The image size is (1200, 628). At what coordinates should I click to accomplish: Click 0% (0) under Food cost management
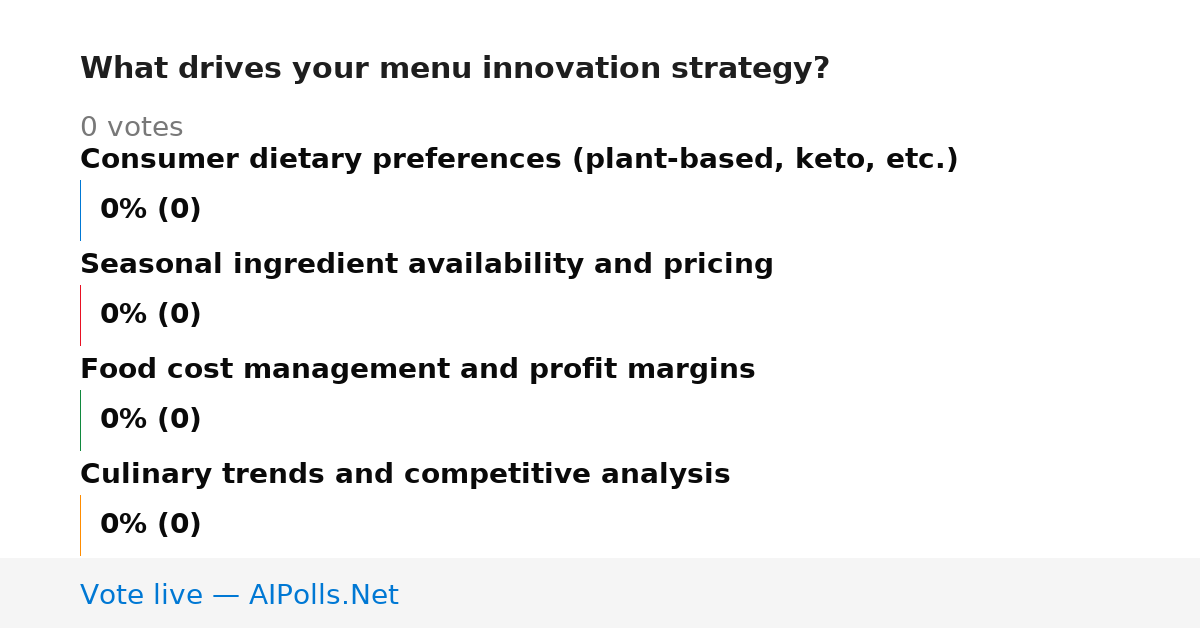[x=151, y=420]
